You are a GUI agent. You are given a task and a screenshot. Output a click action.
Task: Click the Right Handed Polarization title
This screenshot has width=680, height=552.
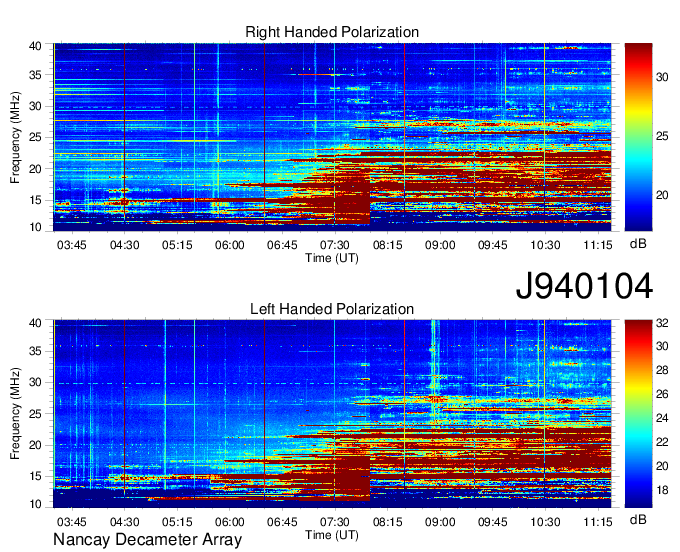[x=332, y=32]
